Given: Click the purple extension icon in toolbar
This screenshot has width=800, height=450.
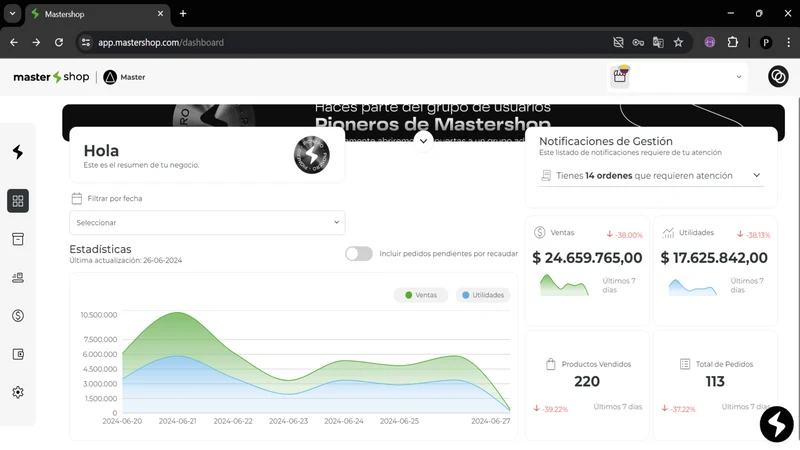Looking at the screenshot, I should click(x=710, y=42).
